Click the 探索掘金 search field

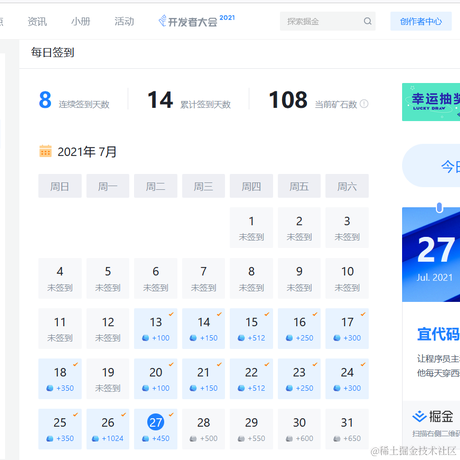coord(328,21)
